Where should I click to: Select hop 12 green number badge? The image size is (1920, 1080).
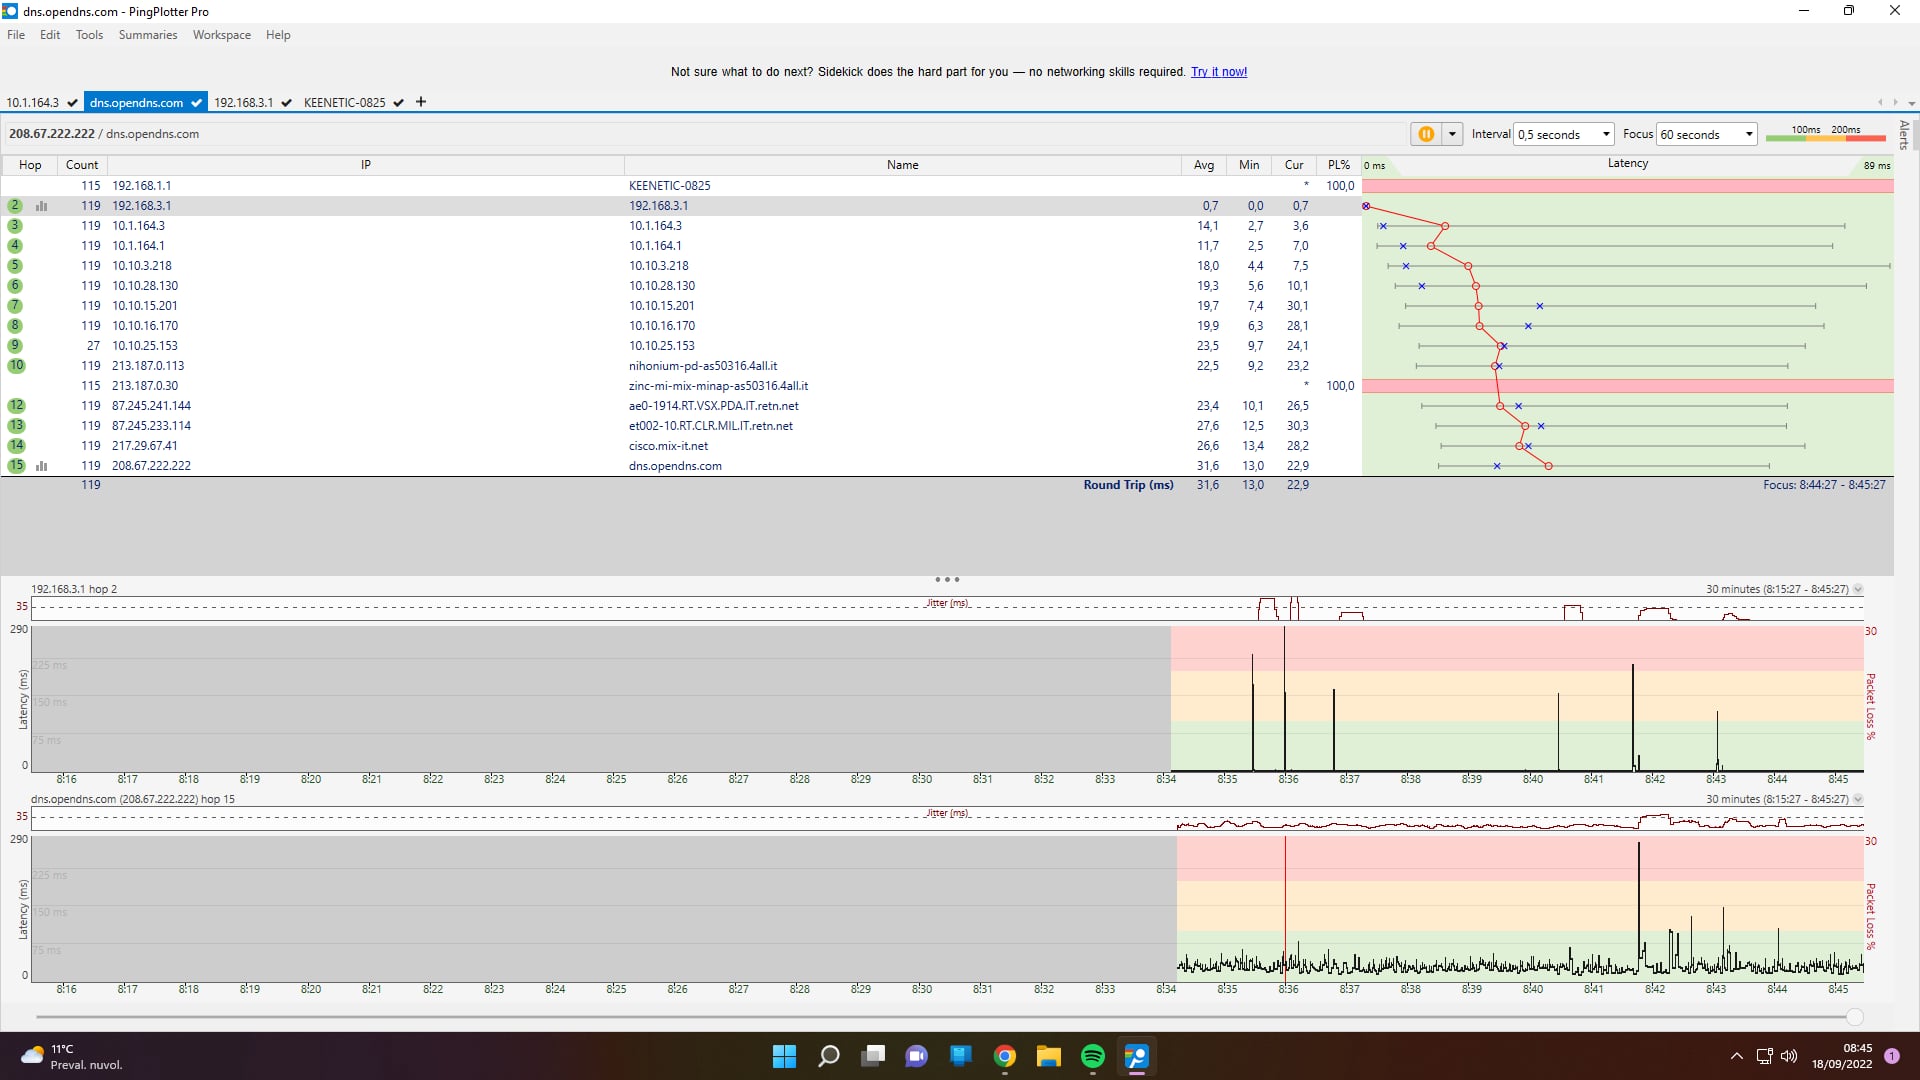[x=16, y=406]
